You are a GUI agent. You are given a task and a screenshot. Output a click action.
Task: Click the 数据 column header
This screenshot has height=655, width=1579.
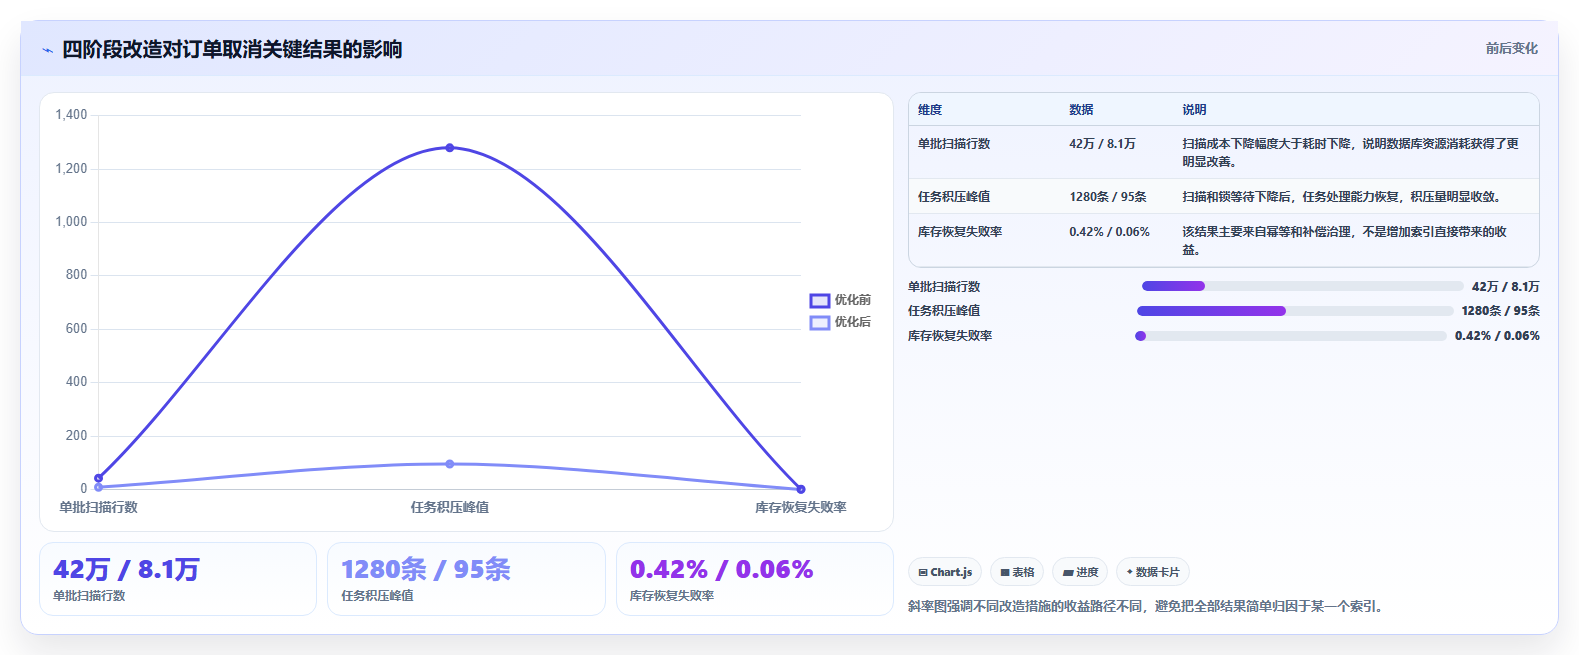point(1081,110)
